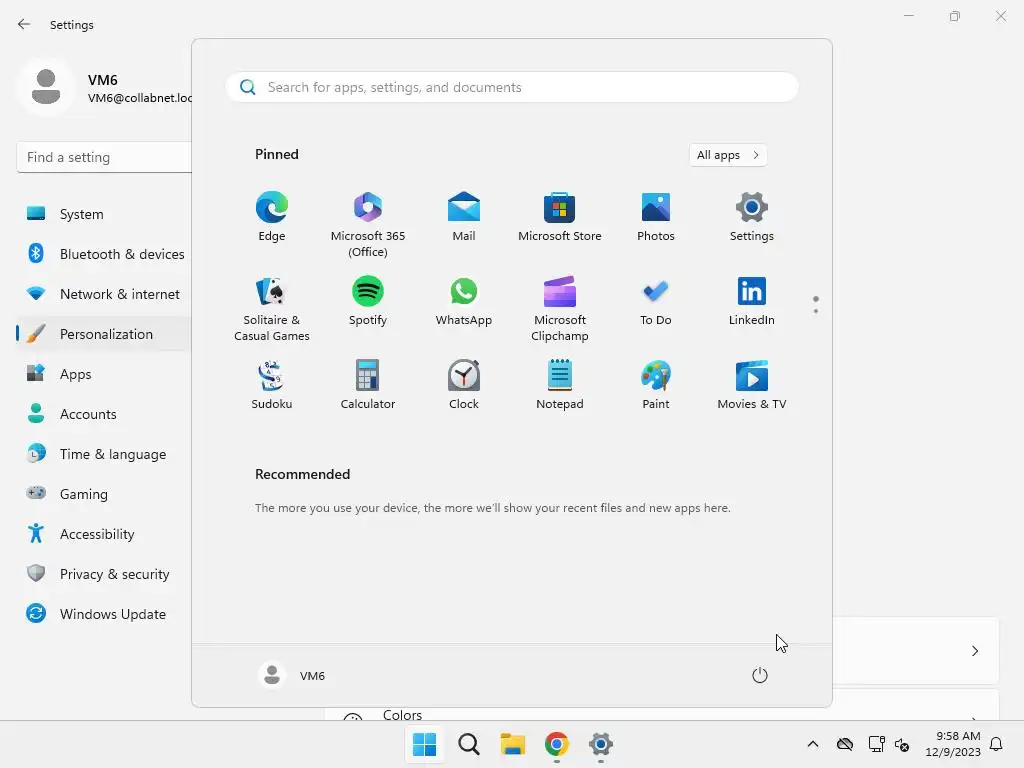Go to next page of pinned apps
This screenshot has height=768, width=1024.
click(816, 311)
